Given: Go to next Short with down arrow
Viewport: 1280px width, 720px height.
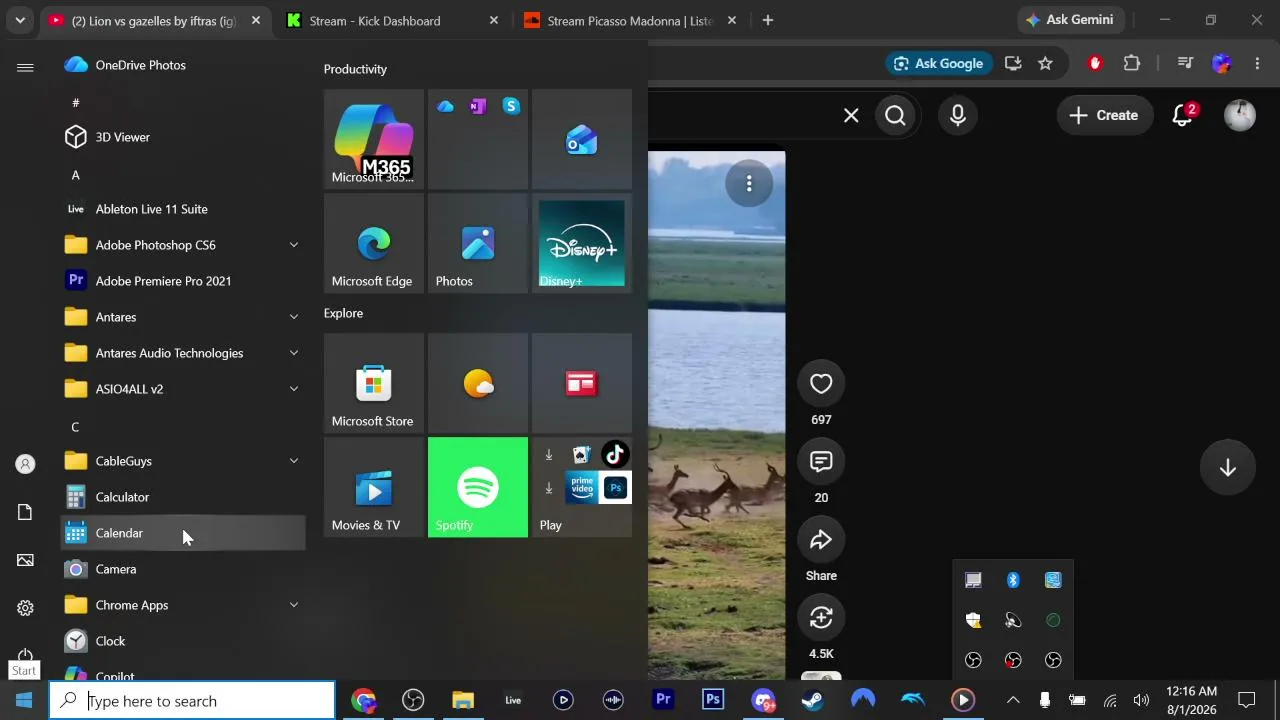Looking at the screenshot, I should click(x=1228, y=468).
